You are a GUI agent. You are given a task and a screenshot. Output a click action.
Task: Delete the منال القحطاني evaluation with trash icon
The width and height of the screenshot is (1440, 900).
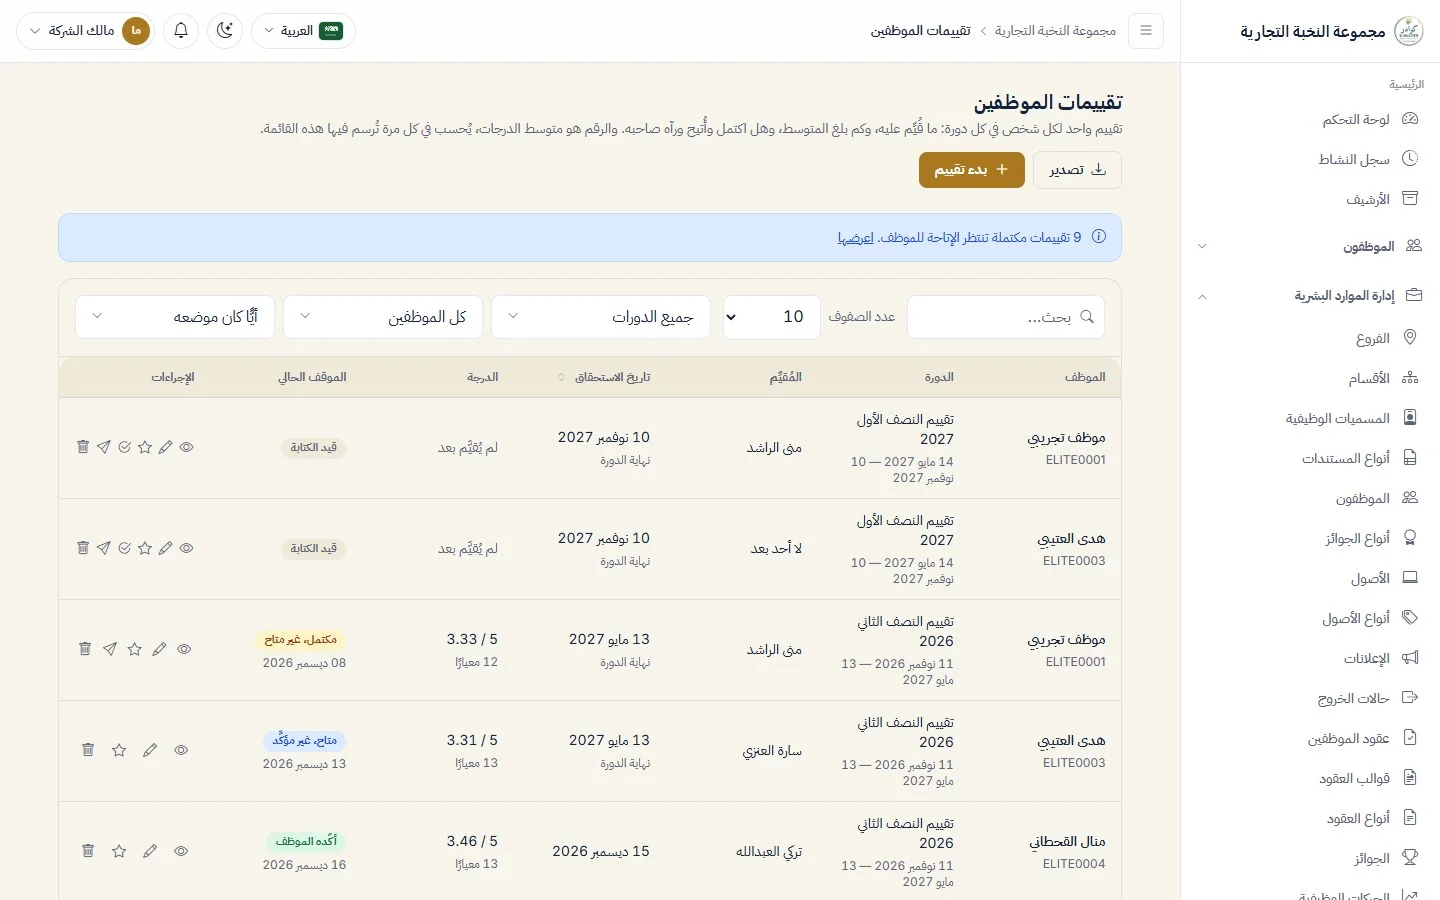(88, 851)
